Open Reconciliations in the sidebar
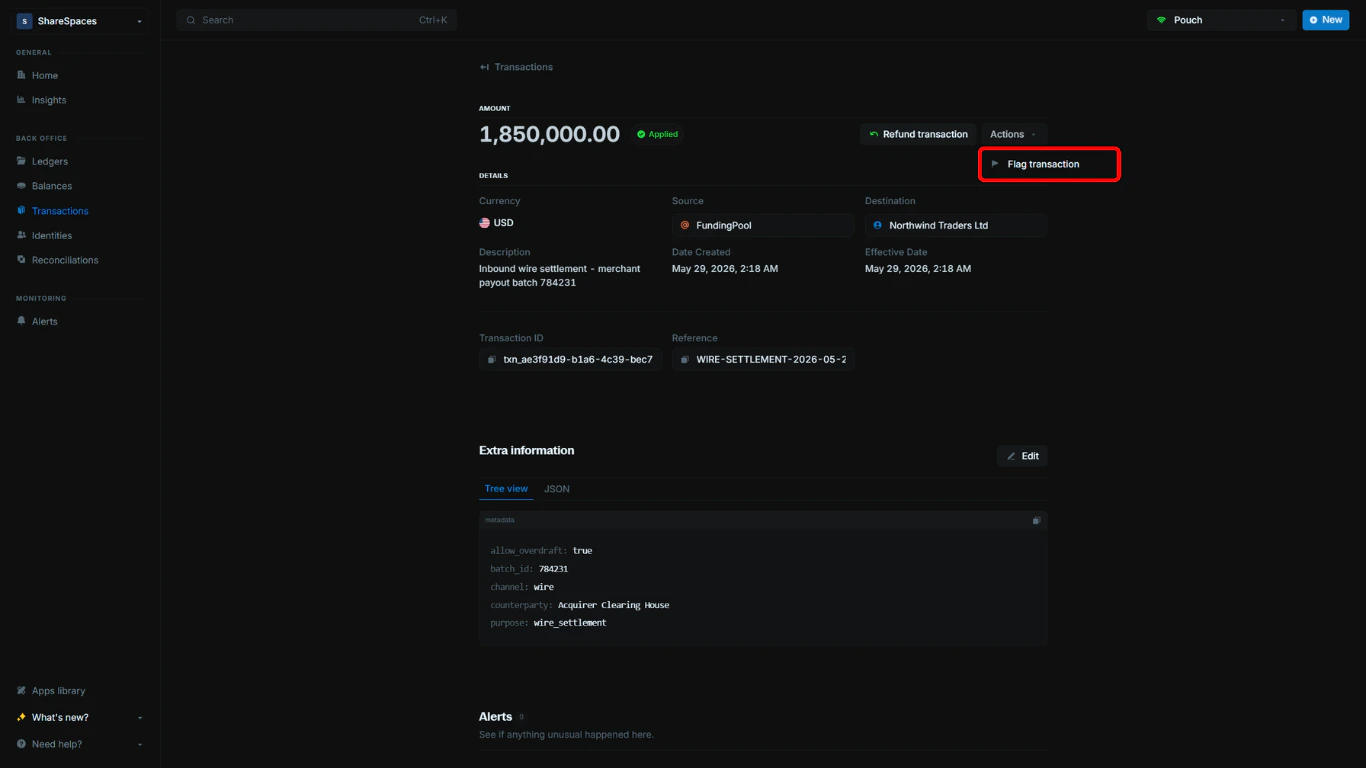 (65, 260)
